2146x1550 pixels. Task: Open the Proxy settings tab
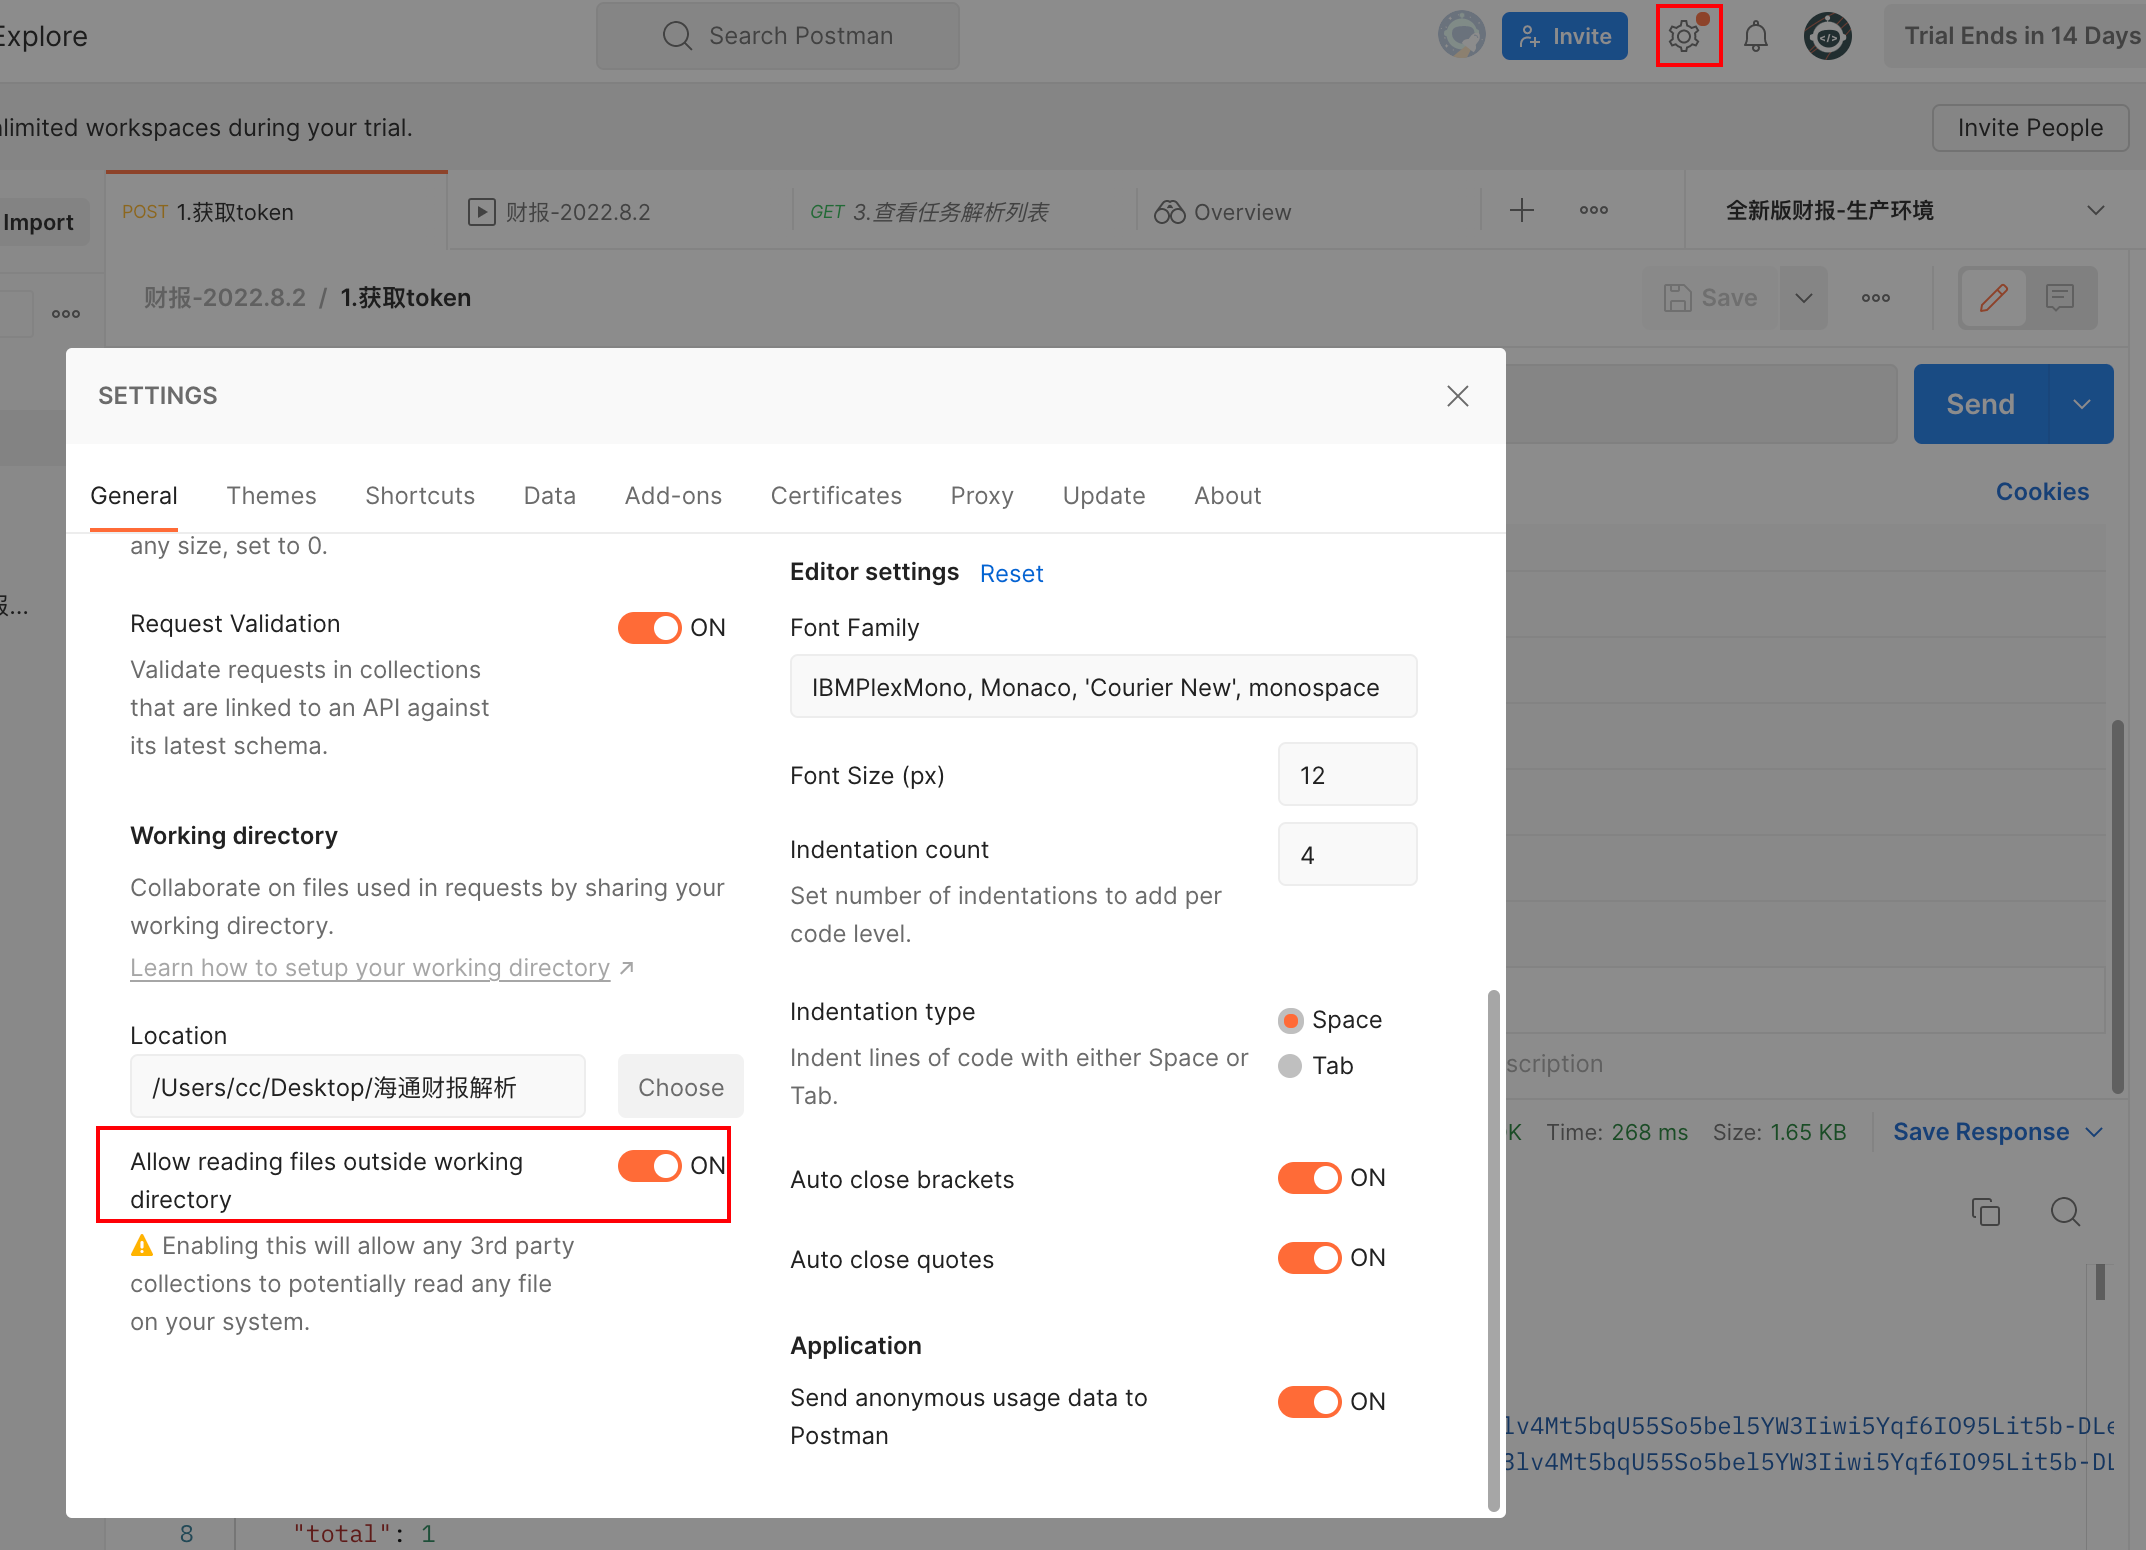(981, 496)
